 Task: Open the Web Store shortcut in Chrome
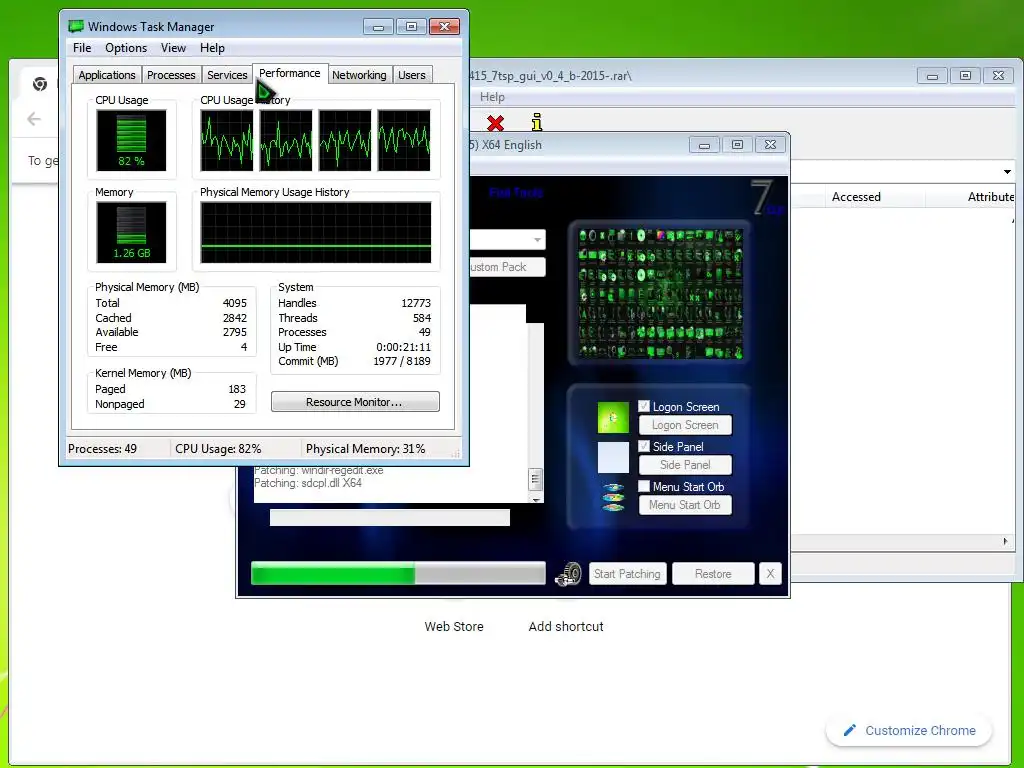pos(454,626)
